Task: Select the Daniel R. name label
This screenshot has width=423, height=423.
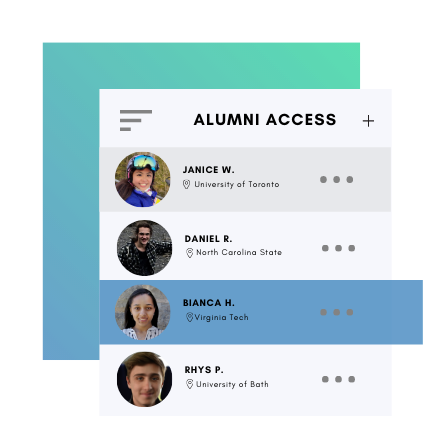Action: click(208, 239)
